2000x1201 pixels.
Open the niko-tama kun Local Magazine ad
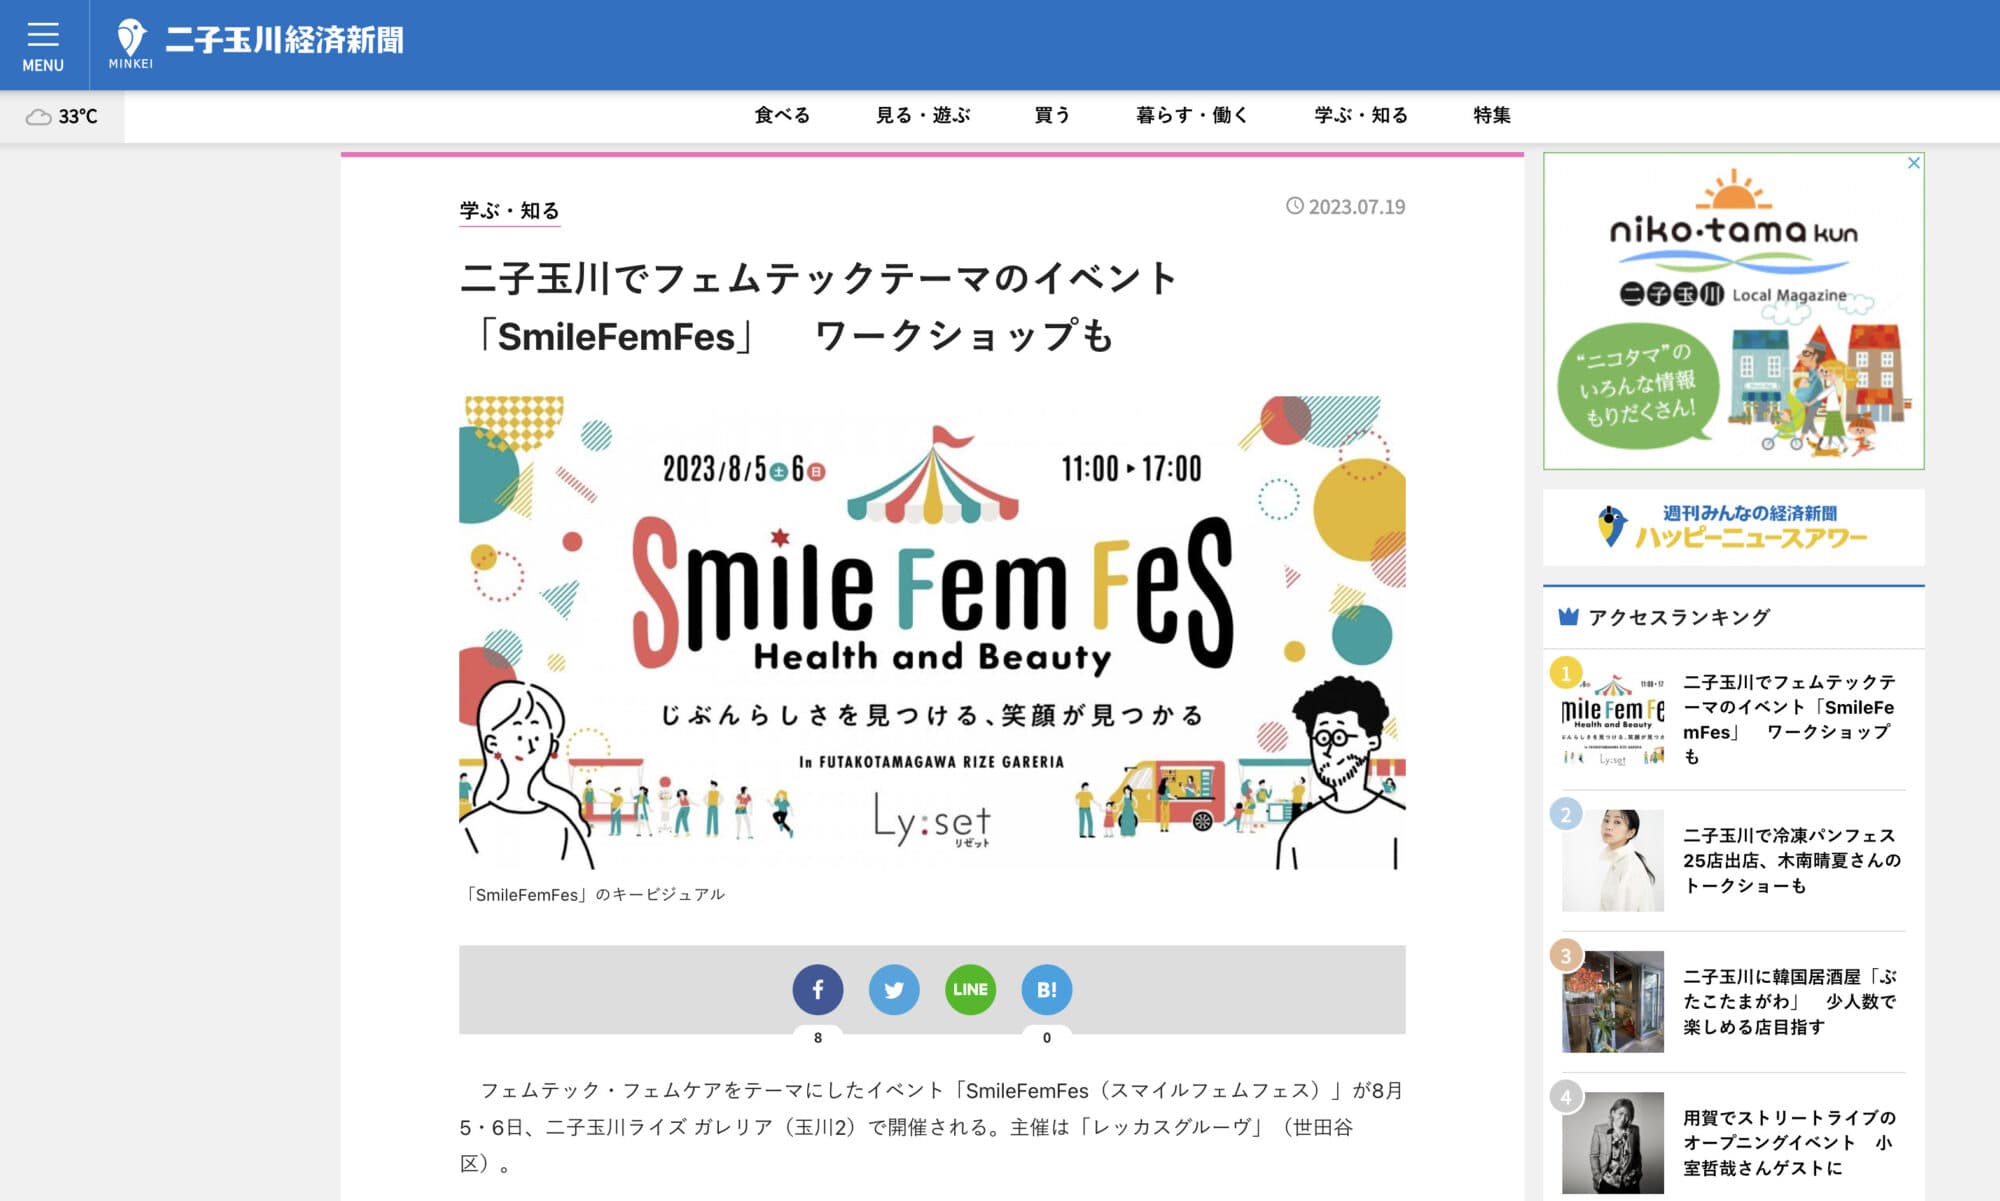(1733, 311)
